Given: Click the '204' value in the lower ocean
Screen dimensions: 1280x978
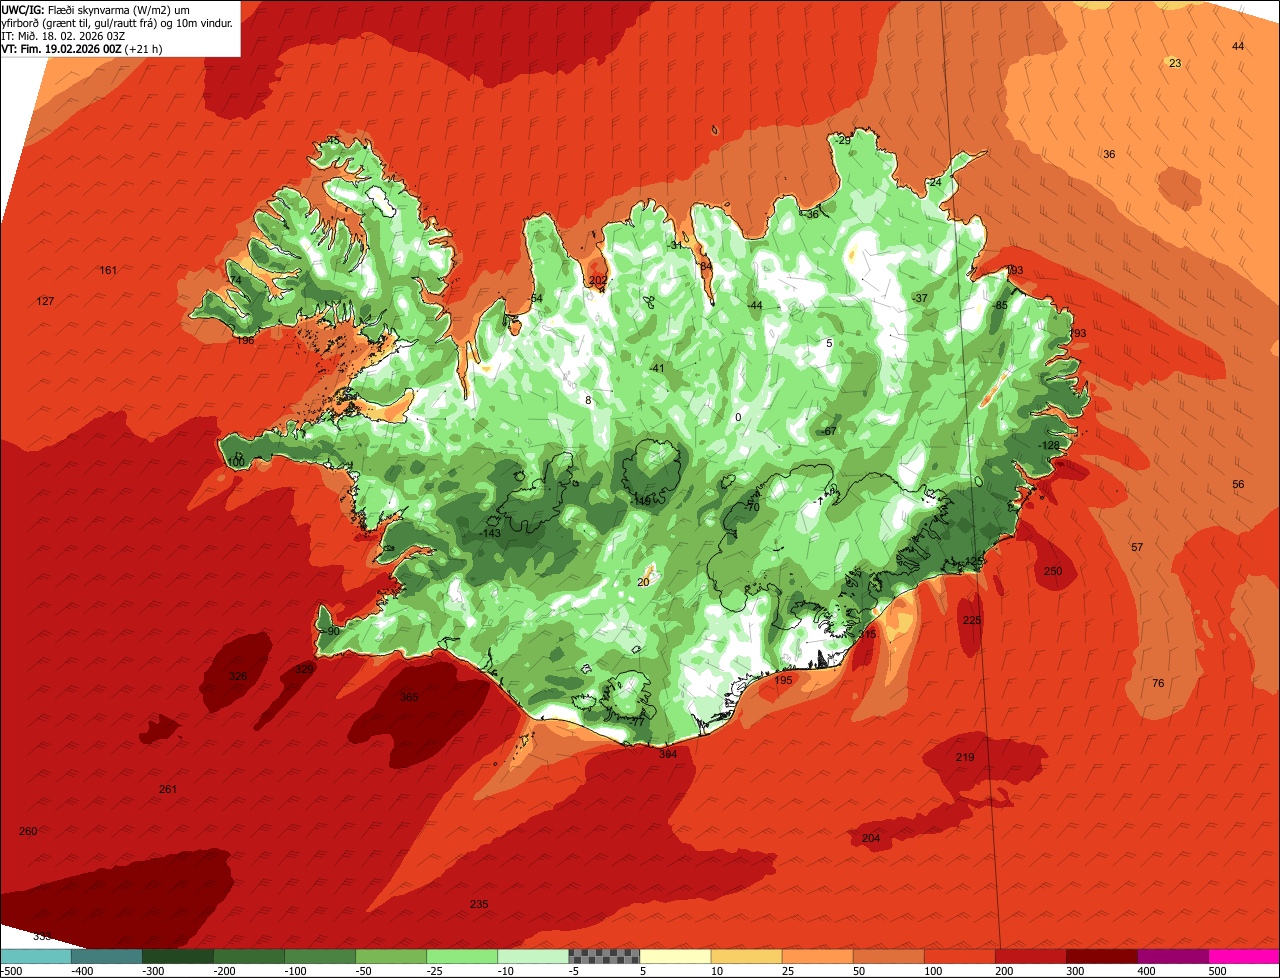Looking at the screenshot, I should 871,838.
